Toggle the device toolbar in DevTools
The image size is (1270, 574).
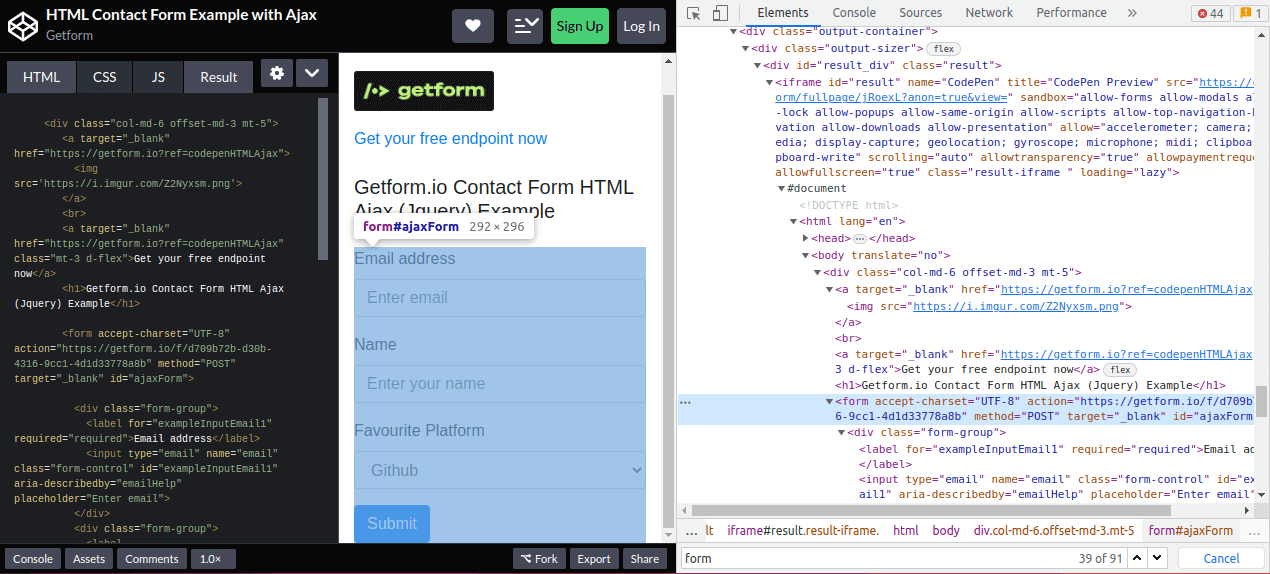(x=720, y=13)
